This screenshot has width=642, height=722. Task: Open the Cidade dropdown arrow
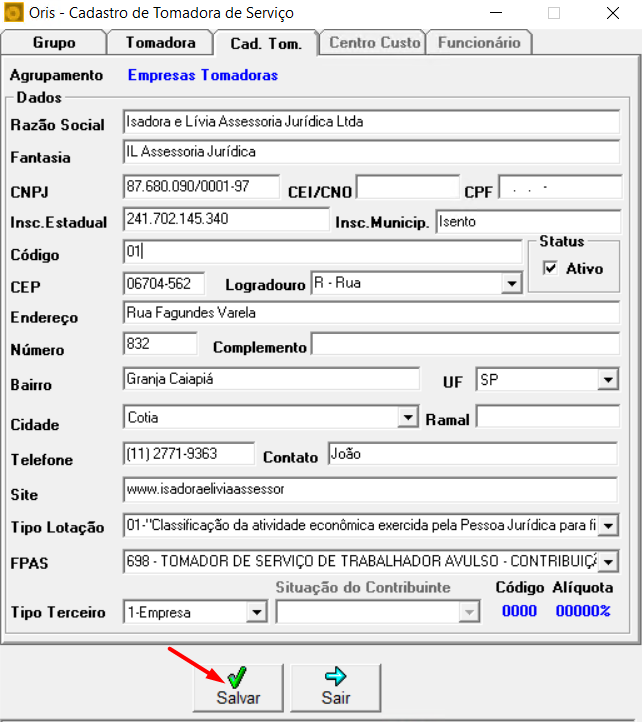408,418
